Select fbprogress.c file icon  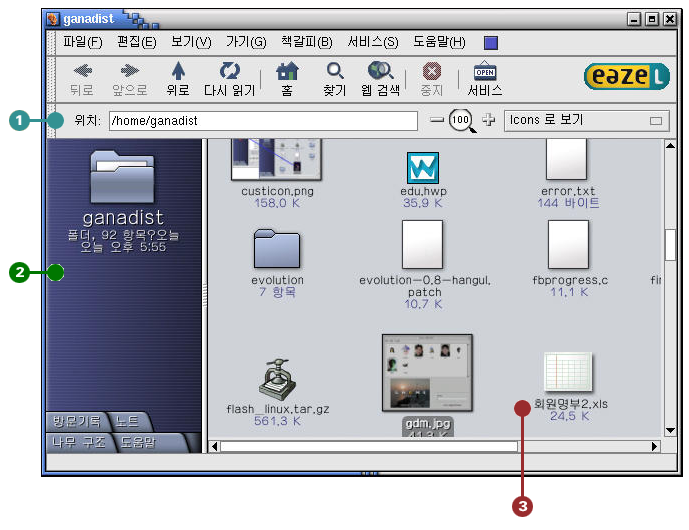click(x=568, y=244)
